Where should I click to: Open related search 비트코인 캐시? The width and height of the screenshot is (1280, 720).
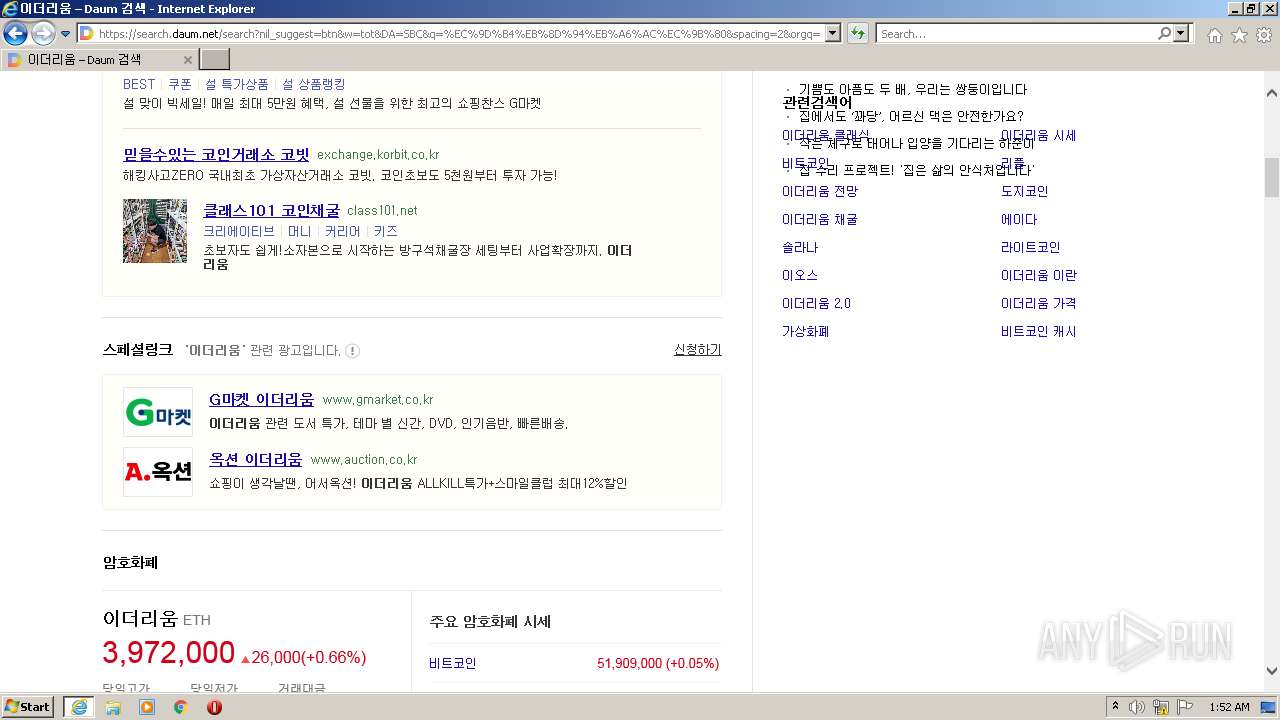[1039, 331]
